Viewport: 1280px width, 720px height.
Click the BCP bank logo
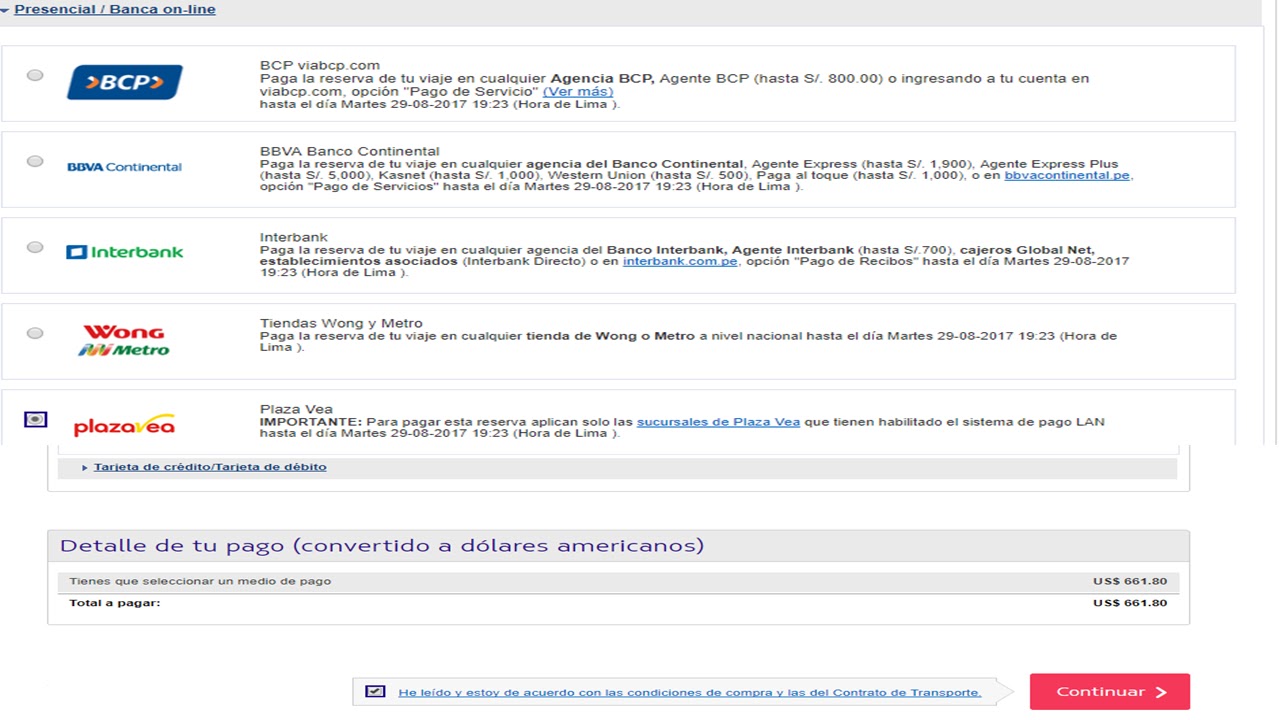coord(125,82)
